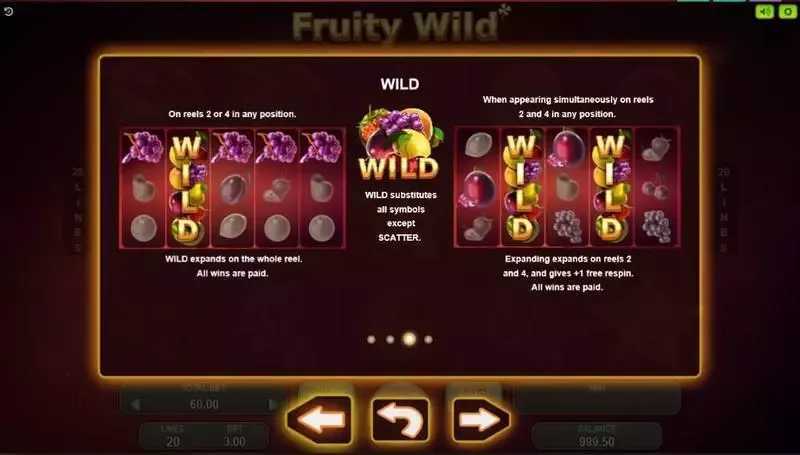Decrease total bet with left arrow
Image resolution: width=800 pixels, height=455 pixels.
coord(136,405)
